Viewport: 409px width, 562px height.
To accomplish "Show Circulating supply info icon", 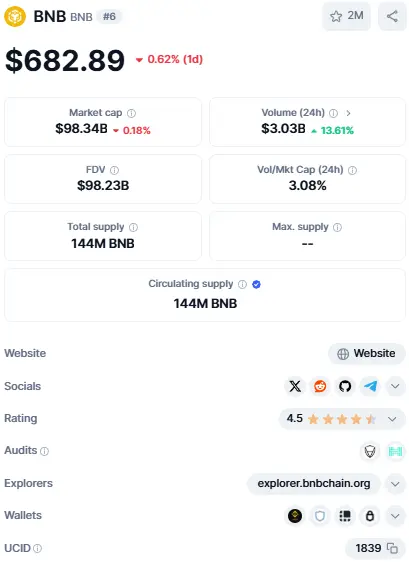I will point(243,284).
